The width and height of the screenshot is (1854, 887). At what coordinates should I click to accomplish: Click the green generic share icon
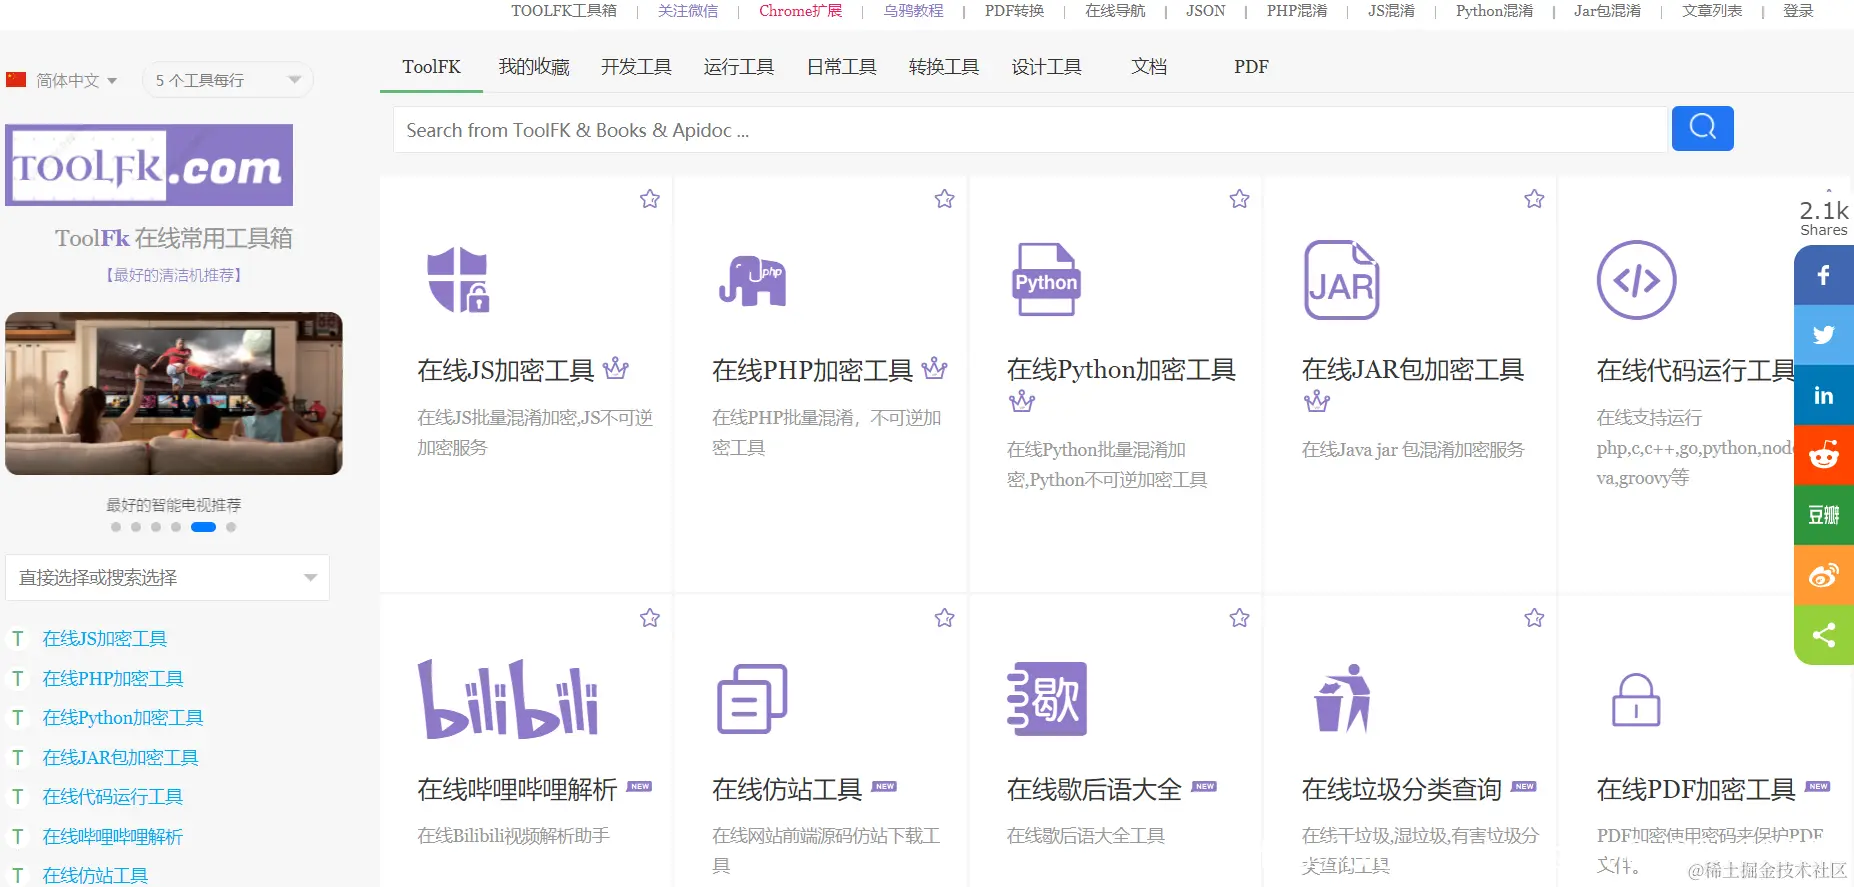click(1824, 635)
